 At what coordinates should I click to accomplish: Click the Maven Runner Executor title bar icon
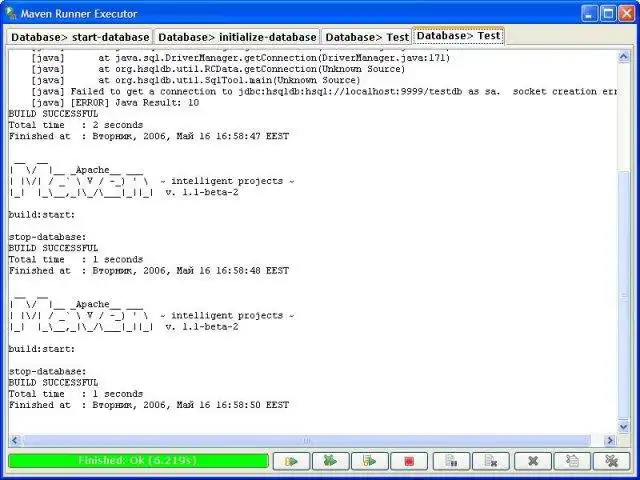click(11, 13)
